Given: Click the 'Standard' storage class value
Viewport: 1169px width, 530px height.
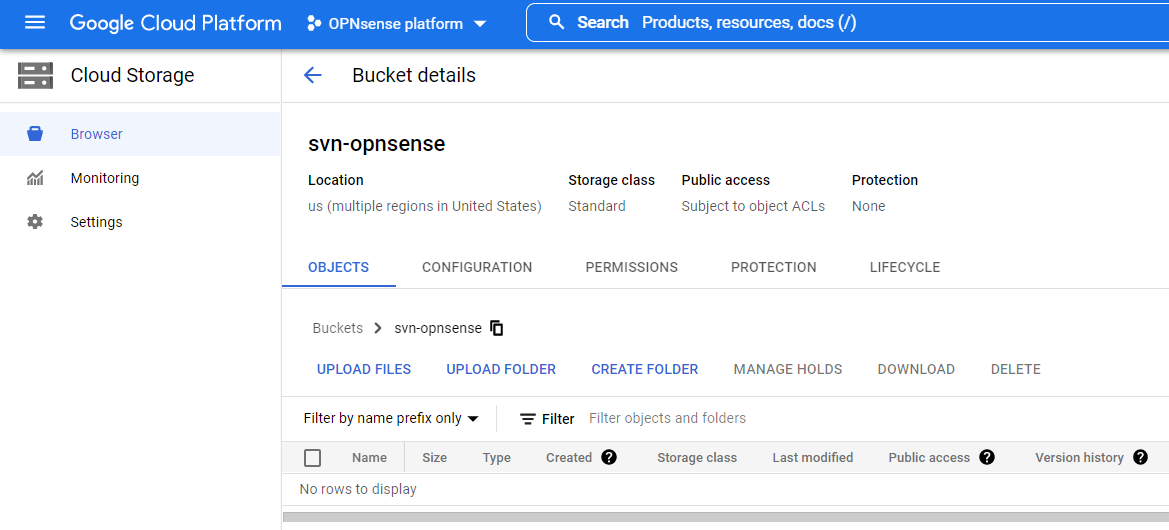Looking at the screenshot, I should click(596, 206).
